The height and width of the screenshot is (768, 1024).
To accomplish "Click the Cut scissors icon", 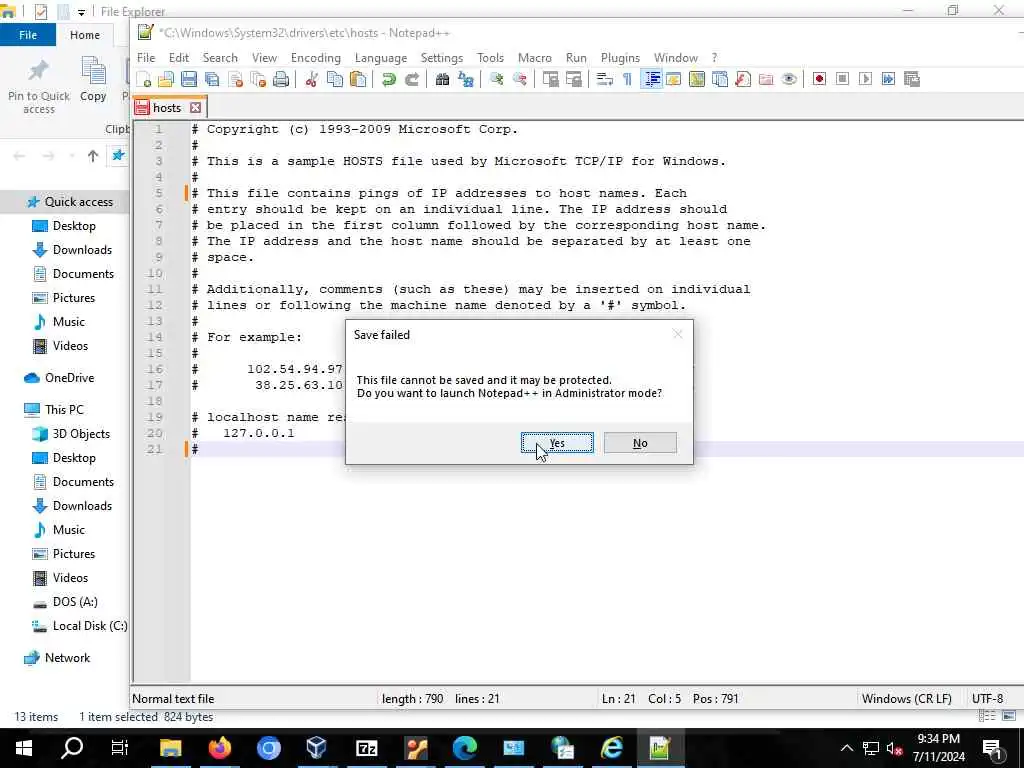I will (312, 80).
